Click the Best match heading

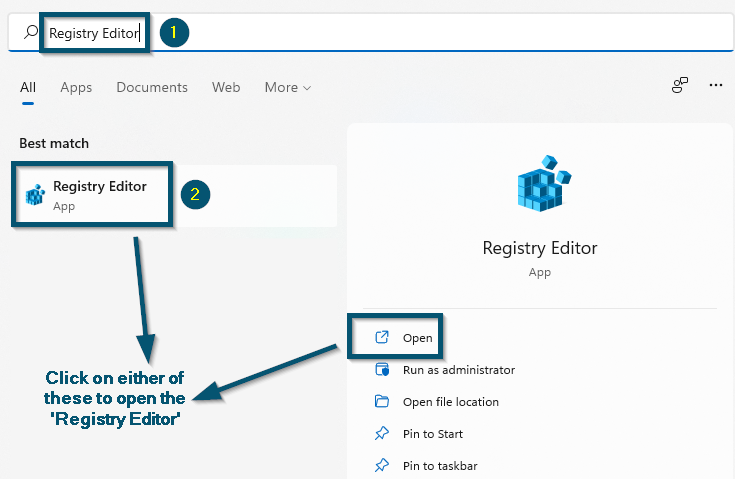(54, 143)
